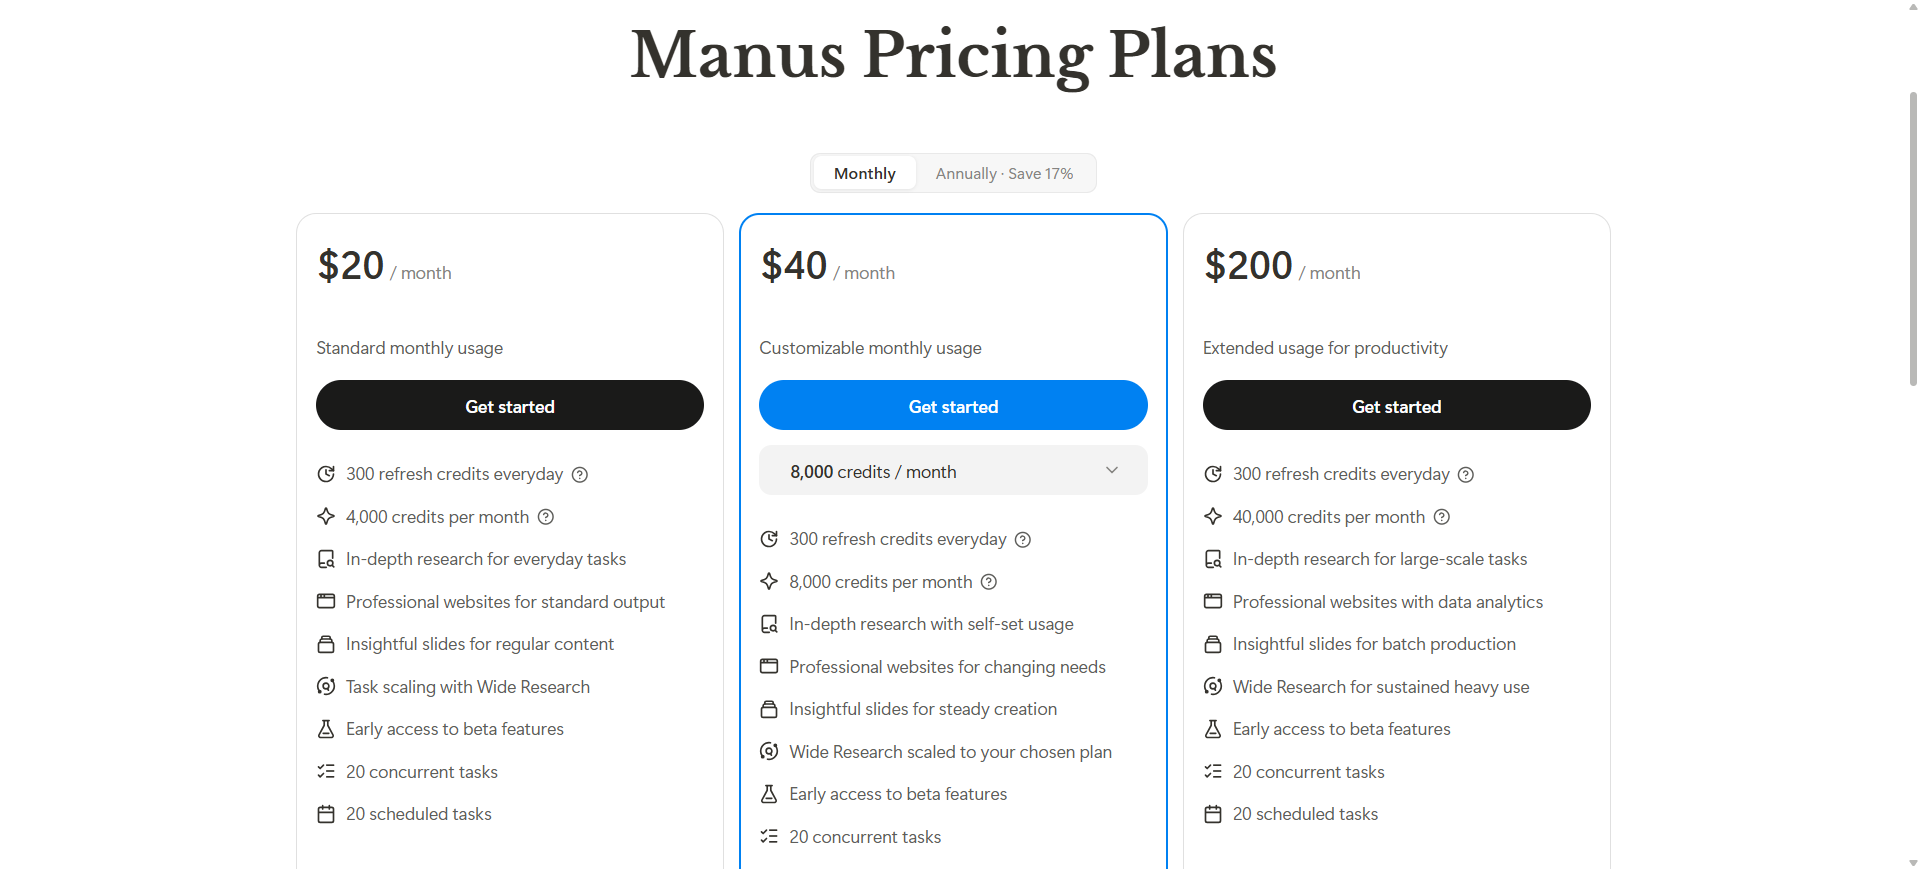Click calendar icon for $200 plan scheduled tasks
Viewport: 1920px width, 869px height.
click(x=1213, y=814)
